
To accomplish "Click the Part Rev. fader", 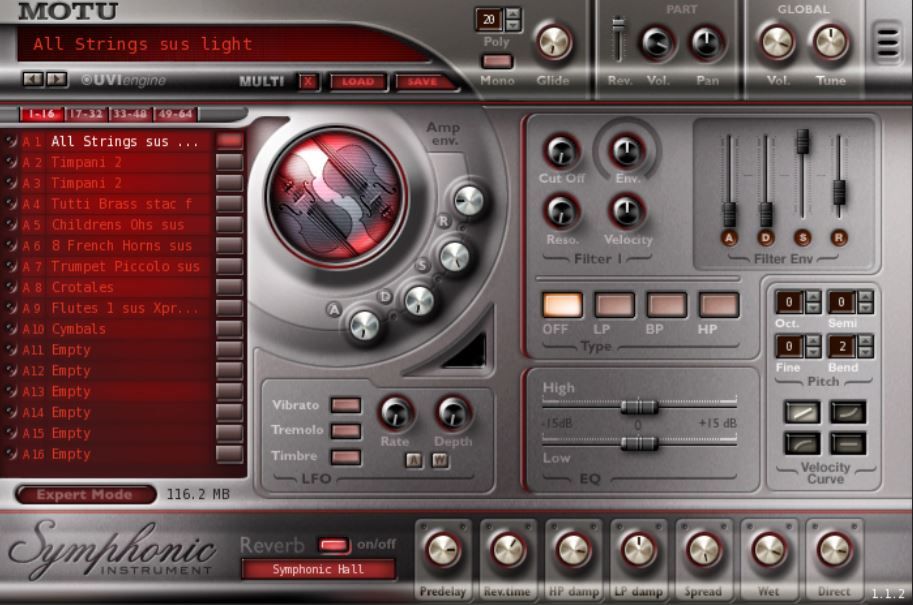I will [618, 25].
